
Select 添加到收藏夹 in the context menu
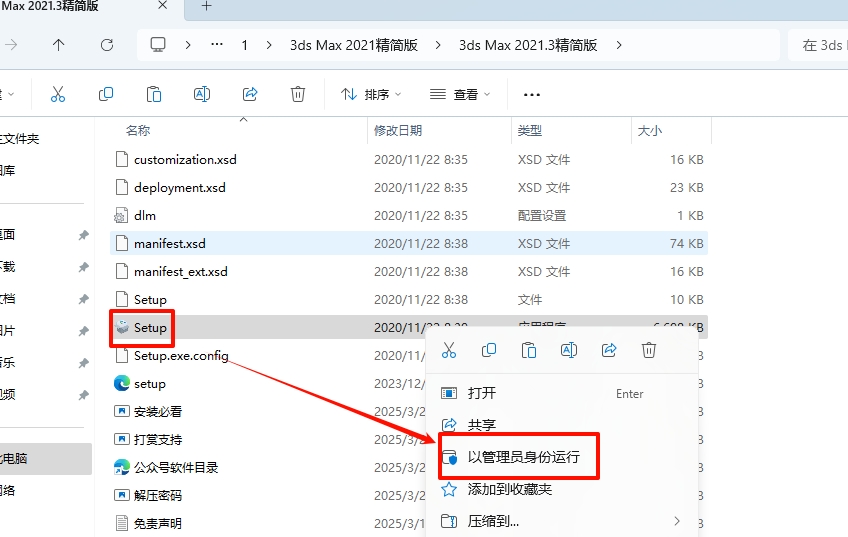click(x=510, y=489)
